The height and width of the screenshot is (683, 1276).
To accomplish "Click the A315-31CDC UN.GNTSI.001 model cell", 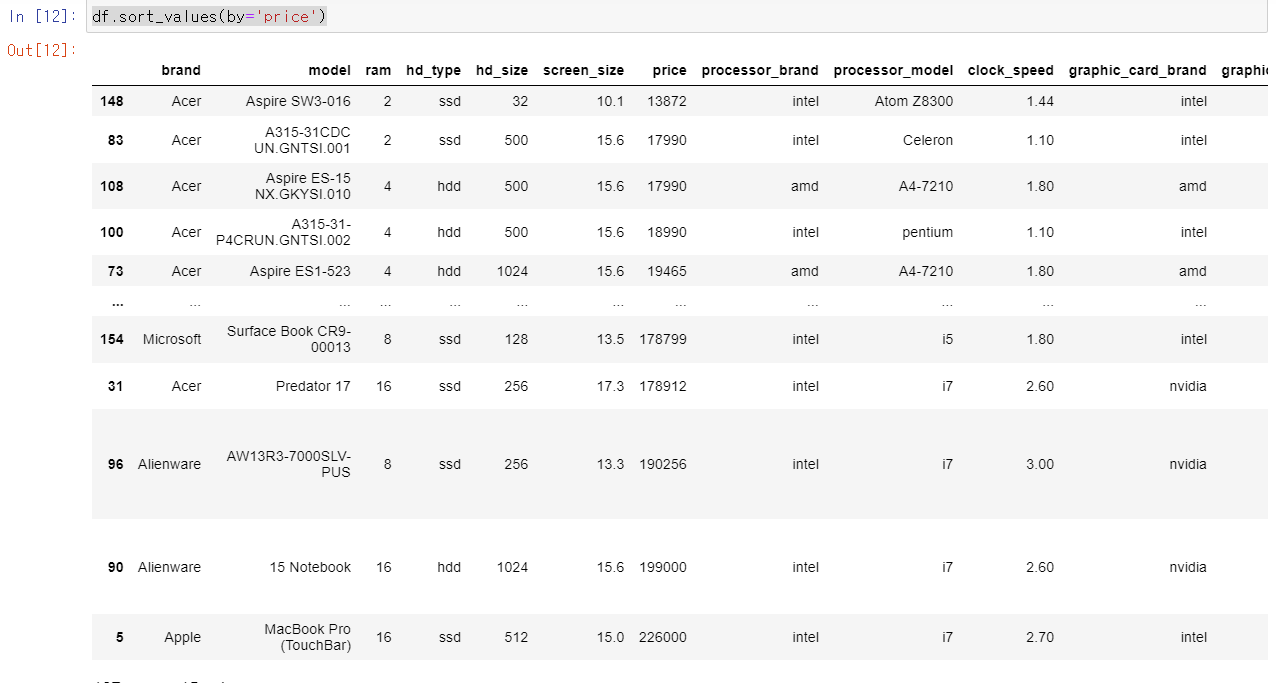I will click(302, 140).
